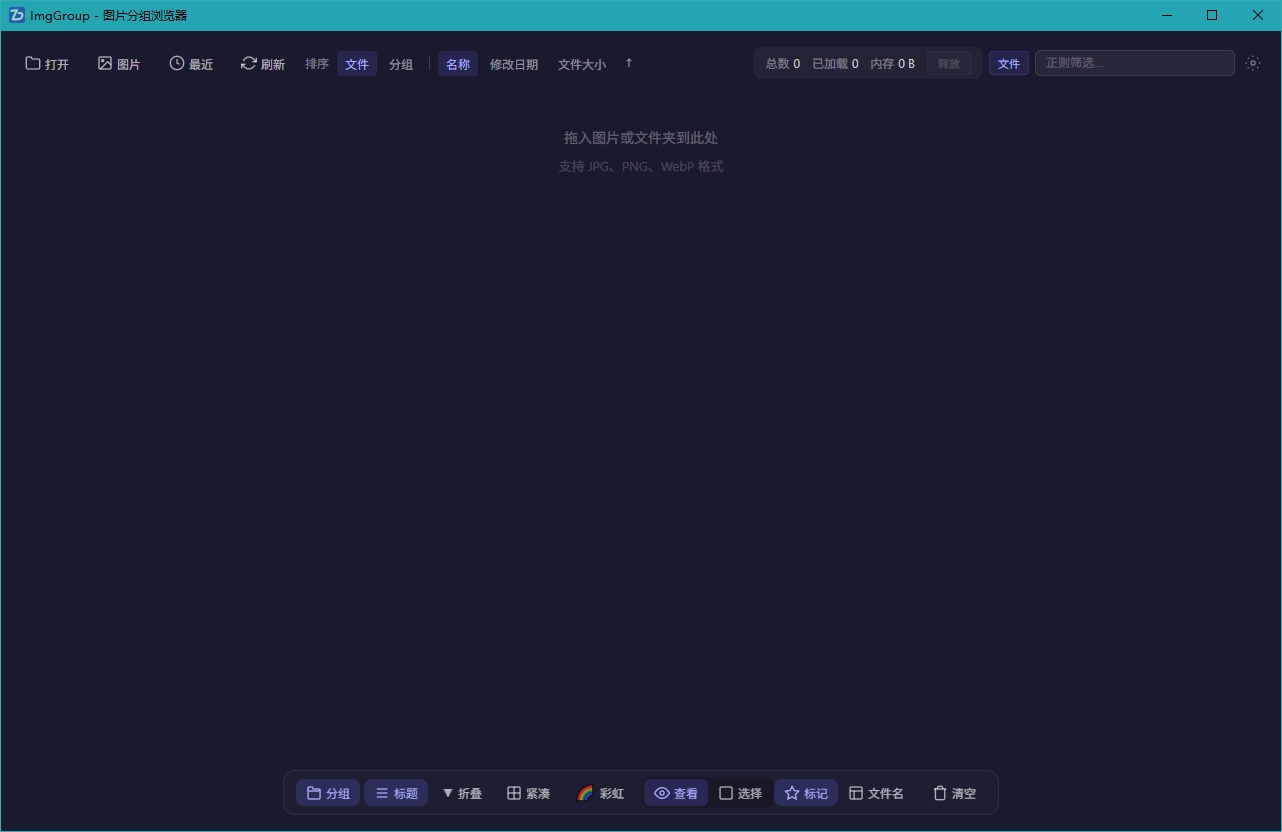Click the 内存 0 B readout

coord(892,63)
